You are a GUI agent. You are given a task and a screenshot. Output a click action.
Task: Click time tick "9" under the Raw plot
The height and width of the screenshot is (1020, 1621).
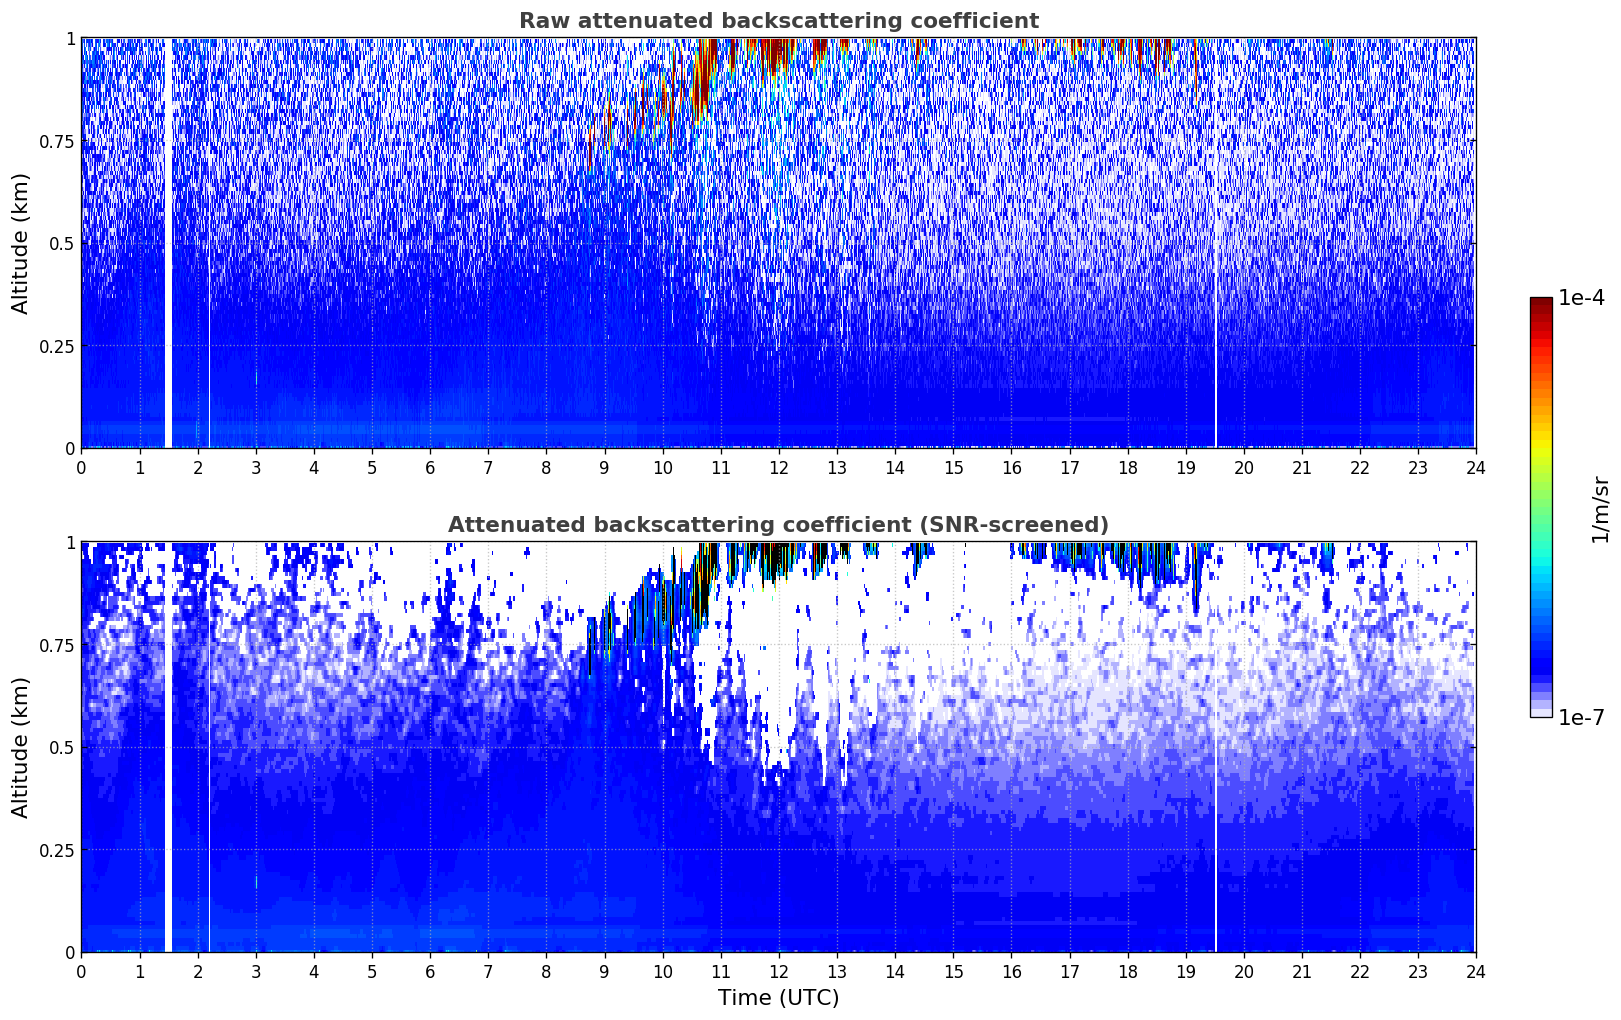(x=604, y=467)
